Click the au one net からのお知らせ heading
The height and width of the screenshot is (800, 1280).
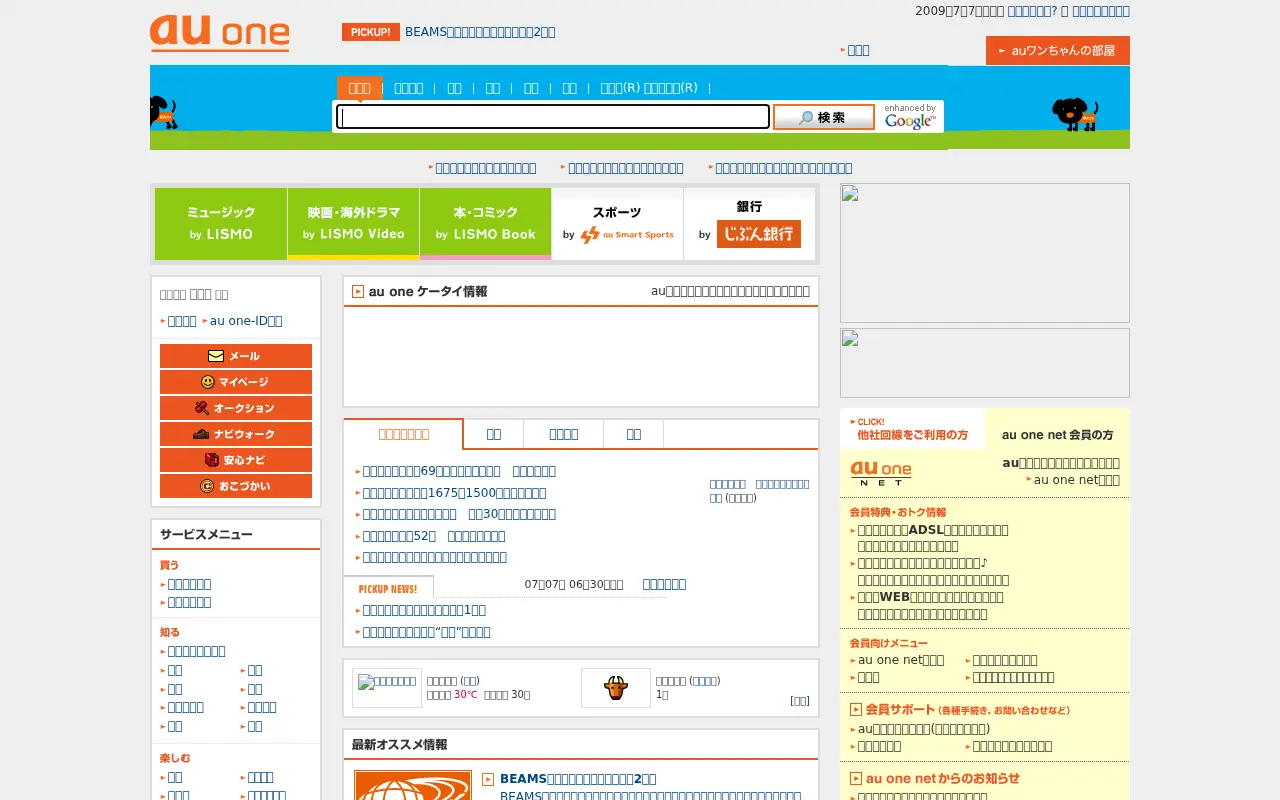pyautogui.click(x=942, y=778)
